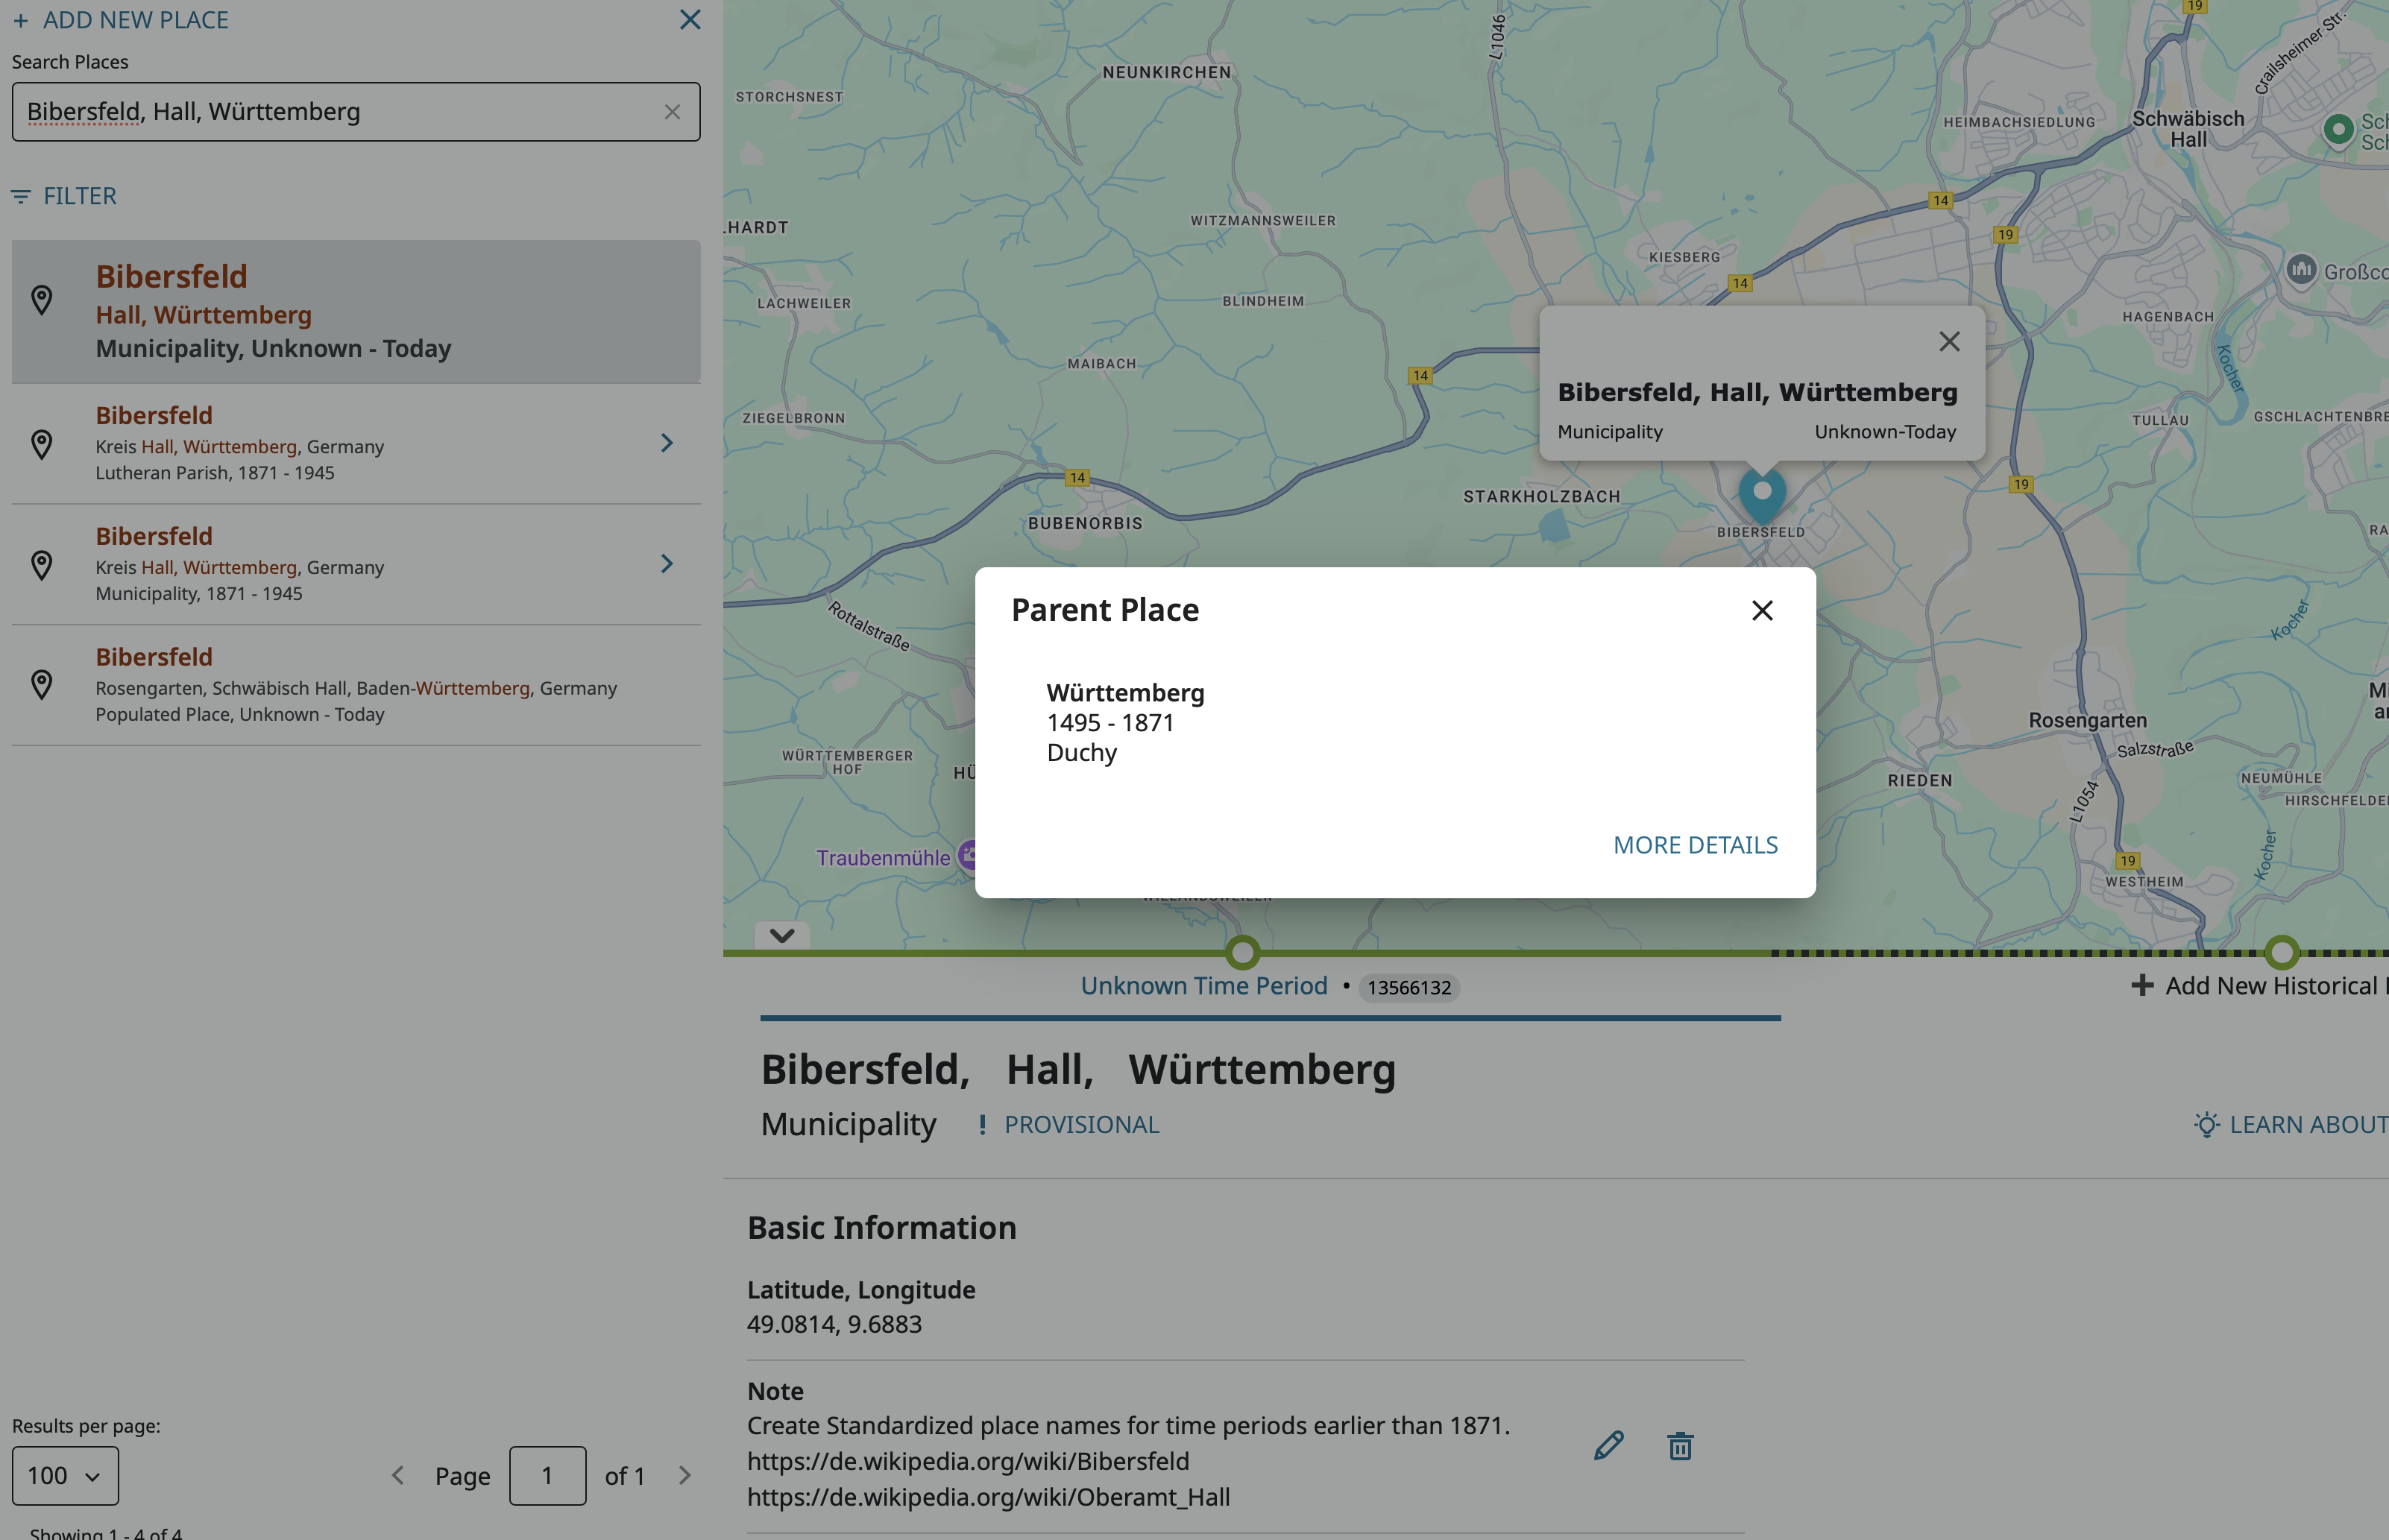Expand Bibersfeld Municipality 1871-1945 result chevron
The width and height of the screenshot is (2389, 1540).
point(667,564)
